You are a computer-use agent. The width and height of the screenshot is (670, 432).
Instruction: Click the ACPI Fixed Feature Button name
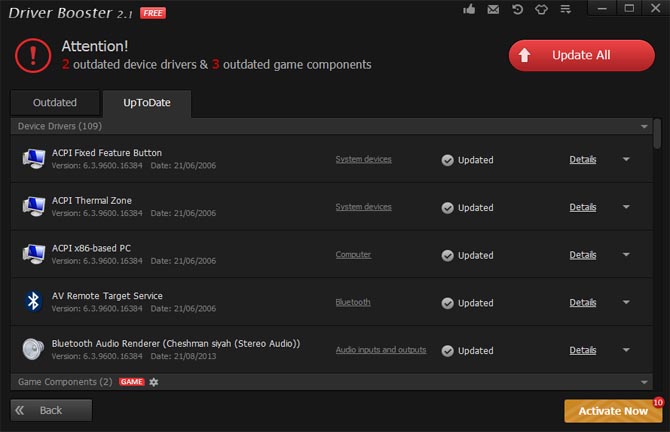tap(107, 153)
